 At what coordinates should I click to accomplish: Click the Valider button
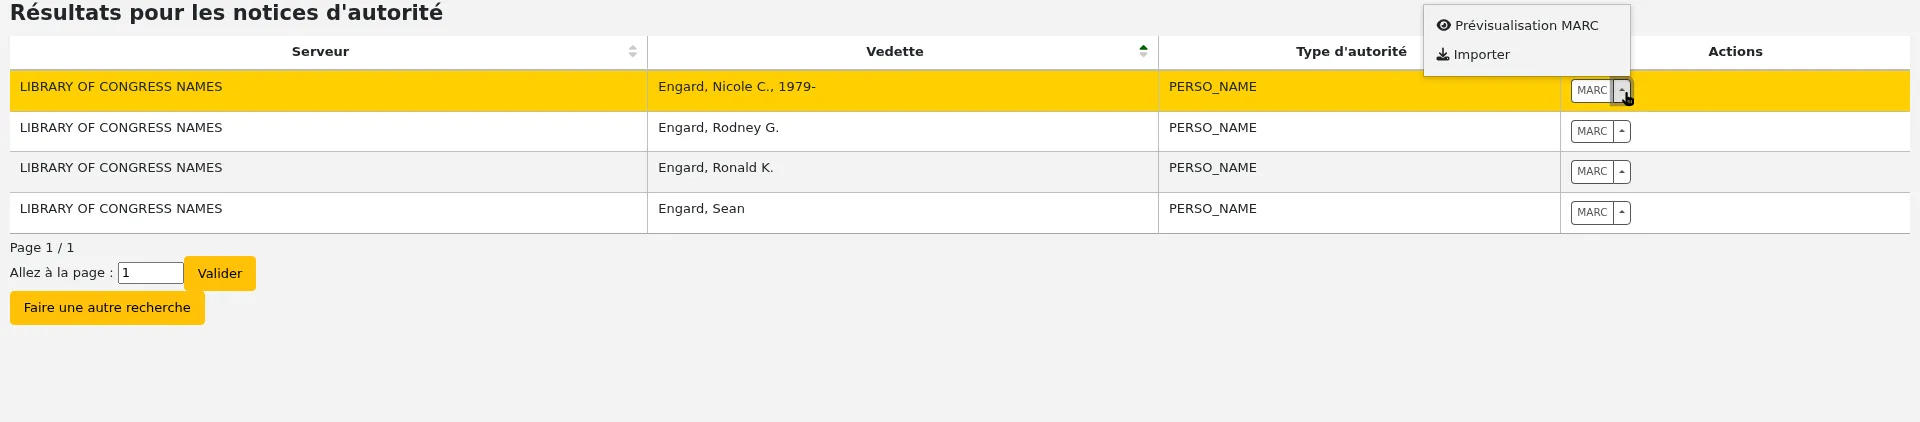(x=220, y=274)
